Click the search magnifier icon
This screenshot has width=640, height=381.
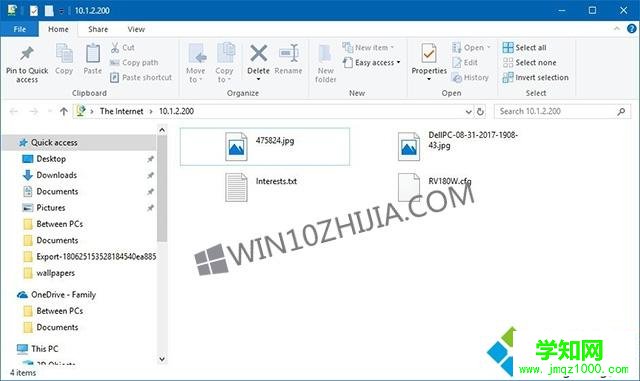(x=621, y=111)
